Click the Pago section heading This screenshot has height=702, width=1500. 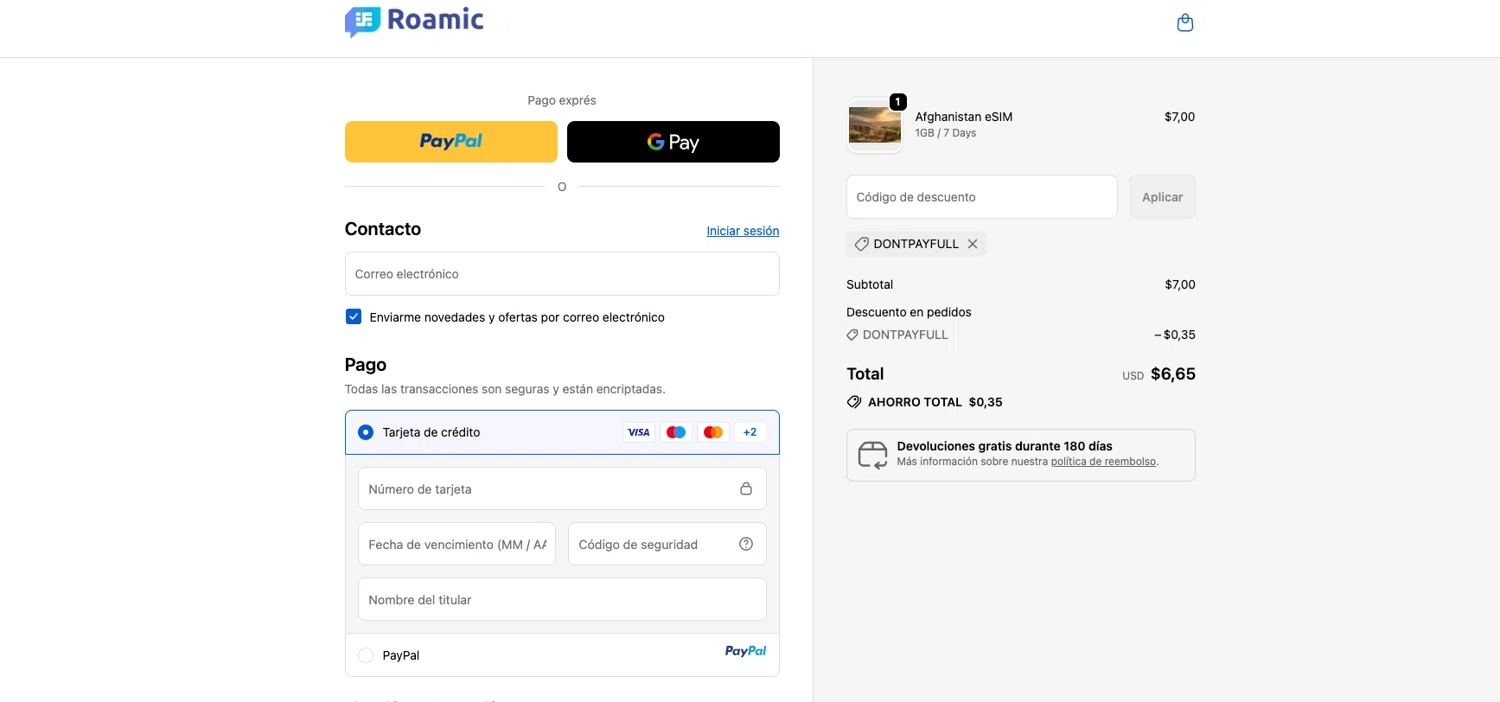tap(366, 364)
